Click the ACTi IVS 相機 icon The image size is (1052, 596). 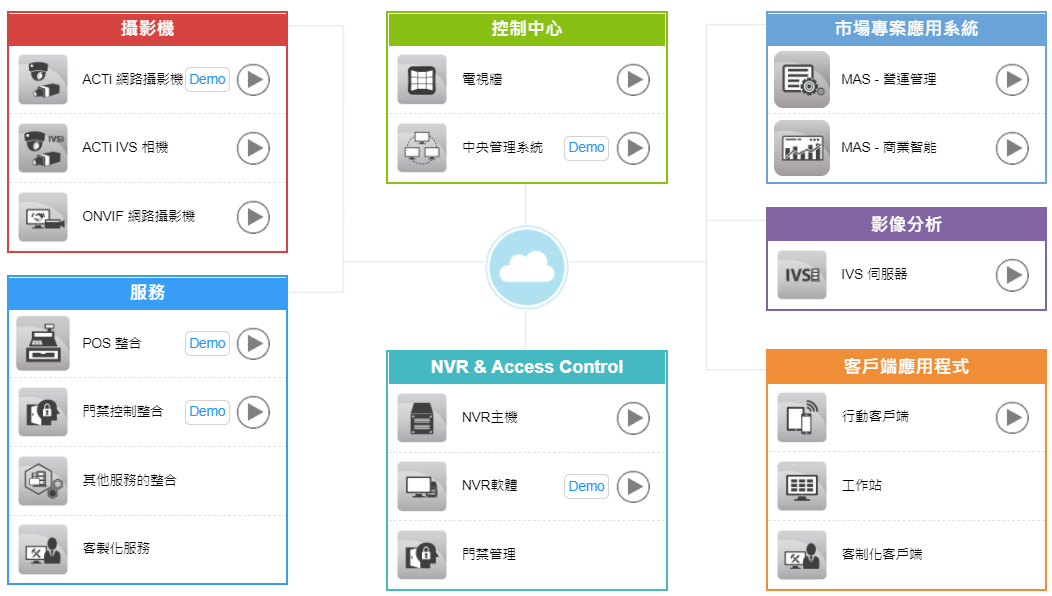point(41,148)
